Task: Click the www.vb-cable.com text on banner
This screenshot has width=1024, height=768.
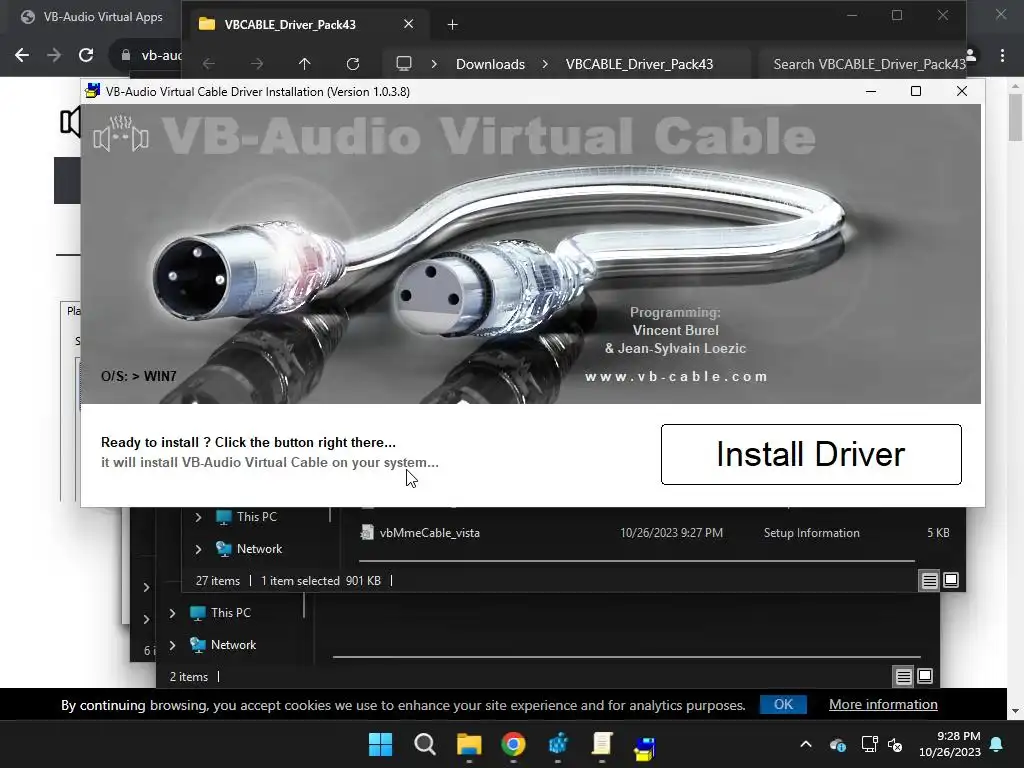Action: click(676, 377)
